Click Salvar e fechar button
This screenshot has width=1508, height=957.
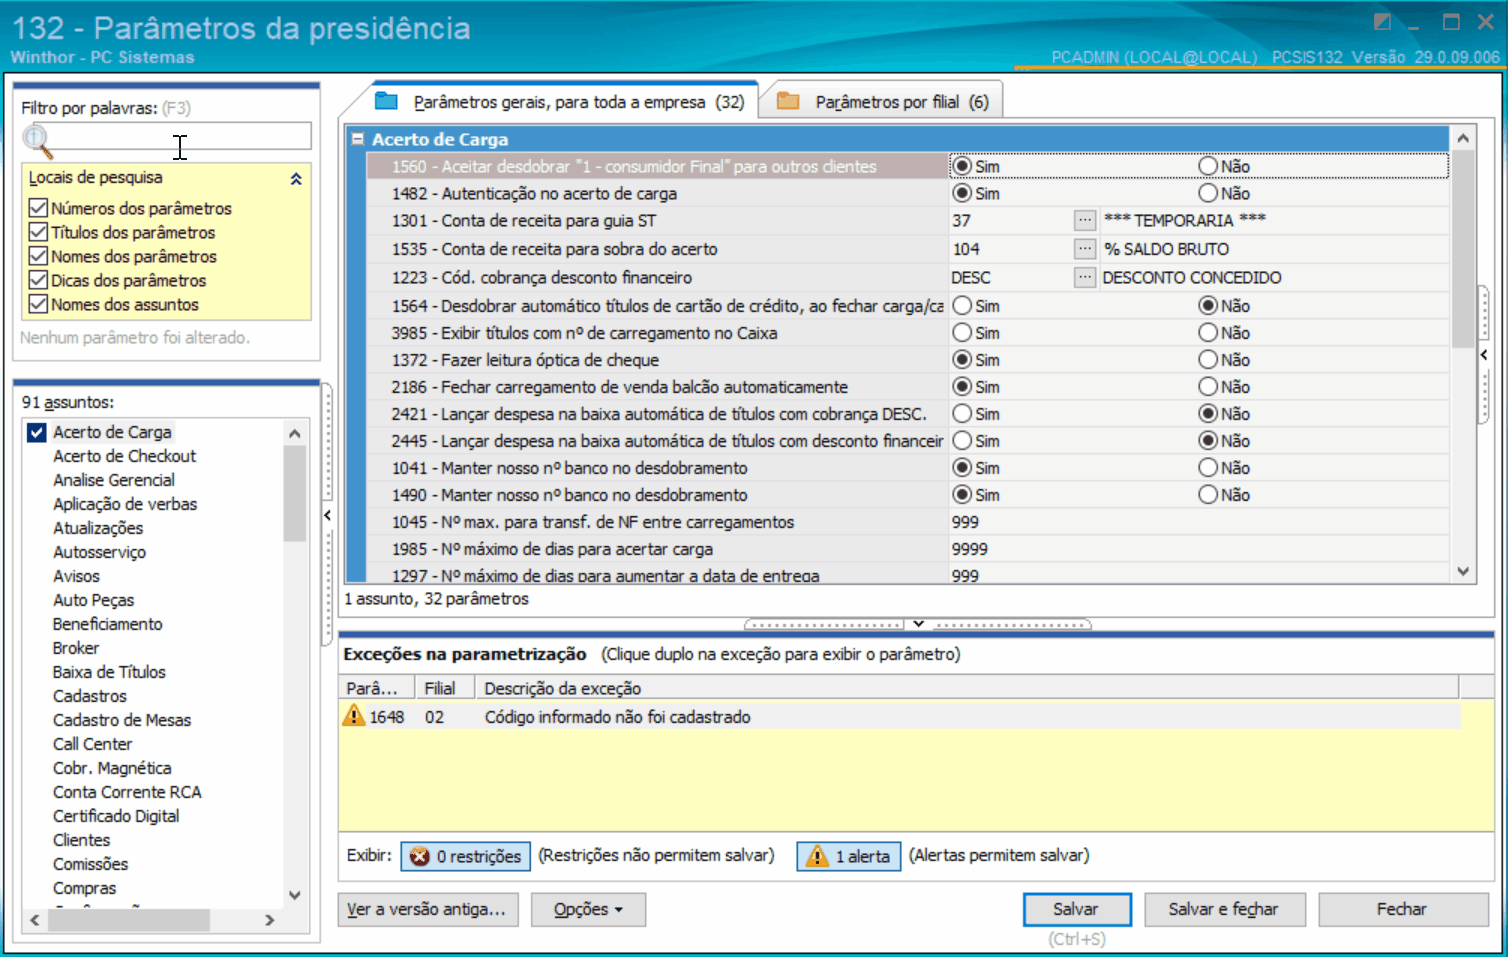click(x=1225, y=909)
